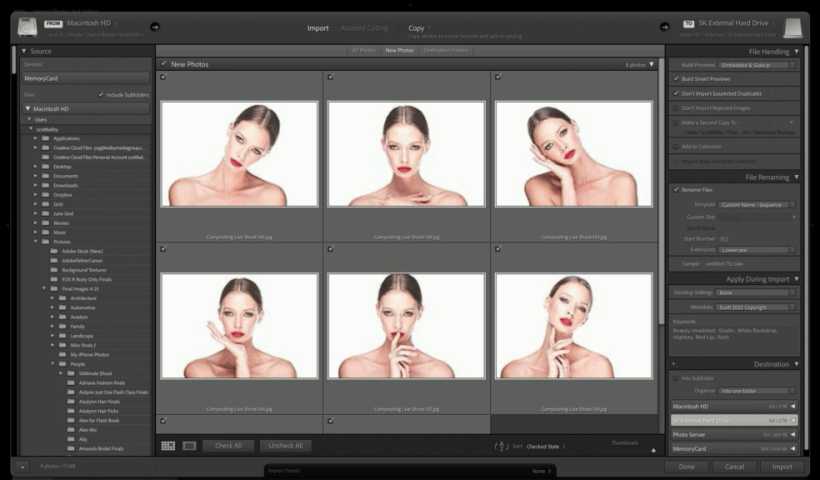Select the top-left headshot thumbnail

238,154
